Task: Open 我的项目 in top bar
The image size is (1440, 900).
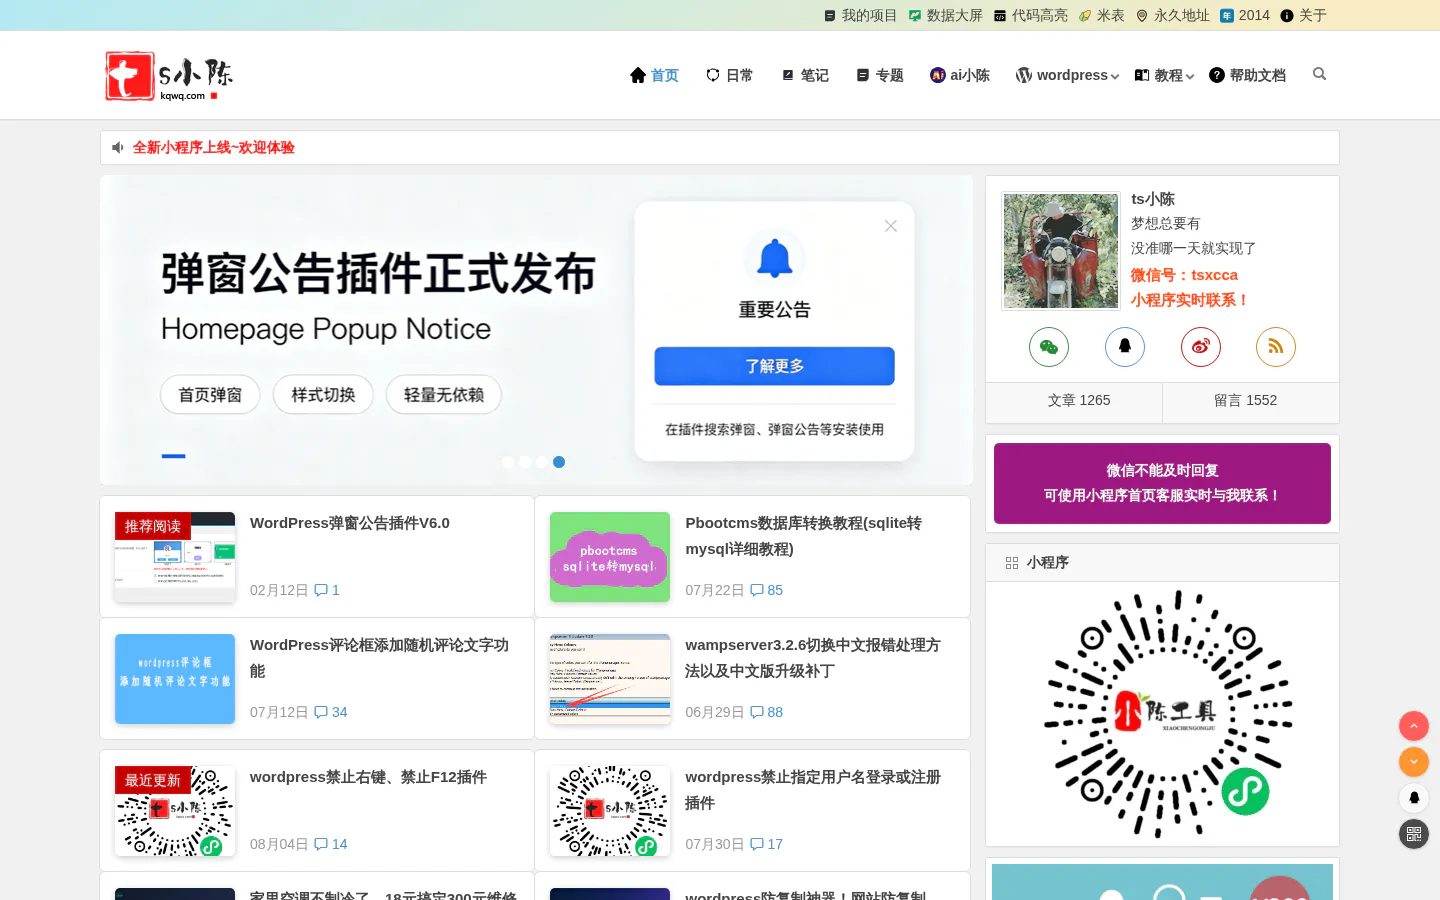Action: click(861, 15)
